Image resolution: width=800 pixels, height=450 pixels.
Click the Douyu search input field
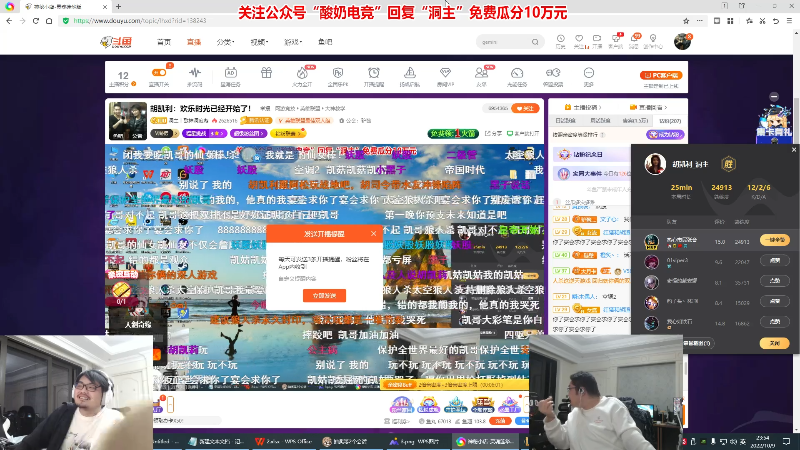(504, 42)
